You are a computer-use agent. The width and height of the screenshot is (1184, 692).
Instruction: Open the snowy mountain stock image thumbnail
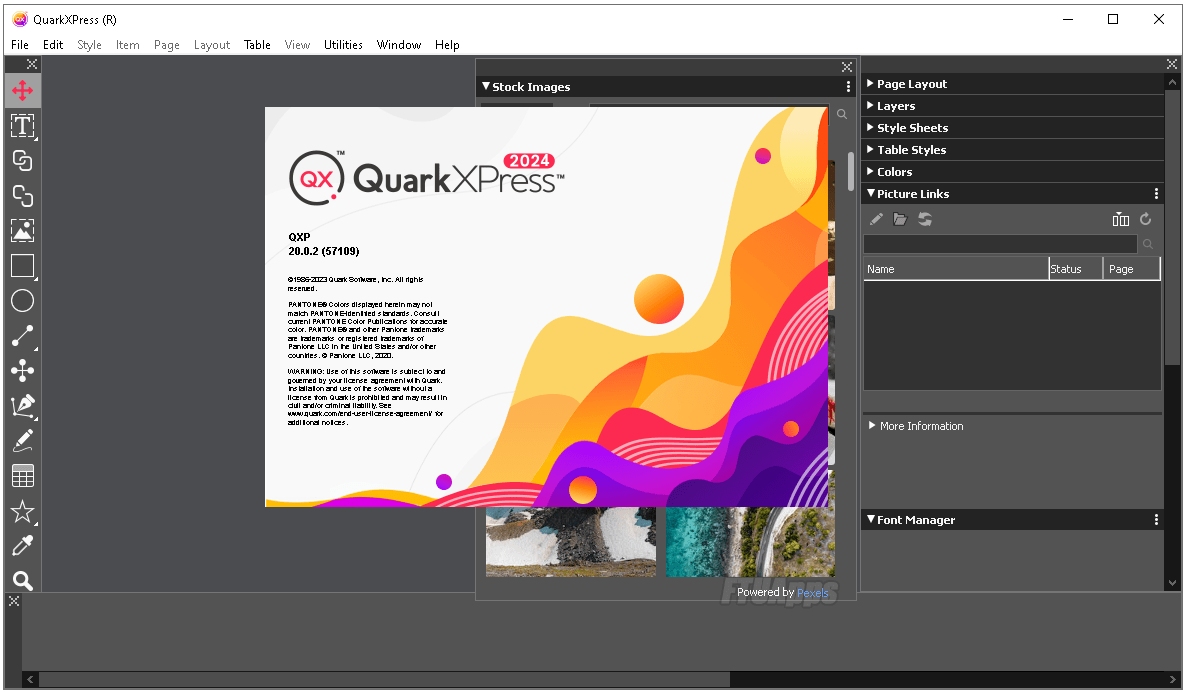tap(571, 542)
